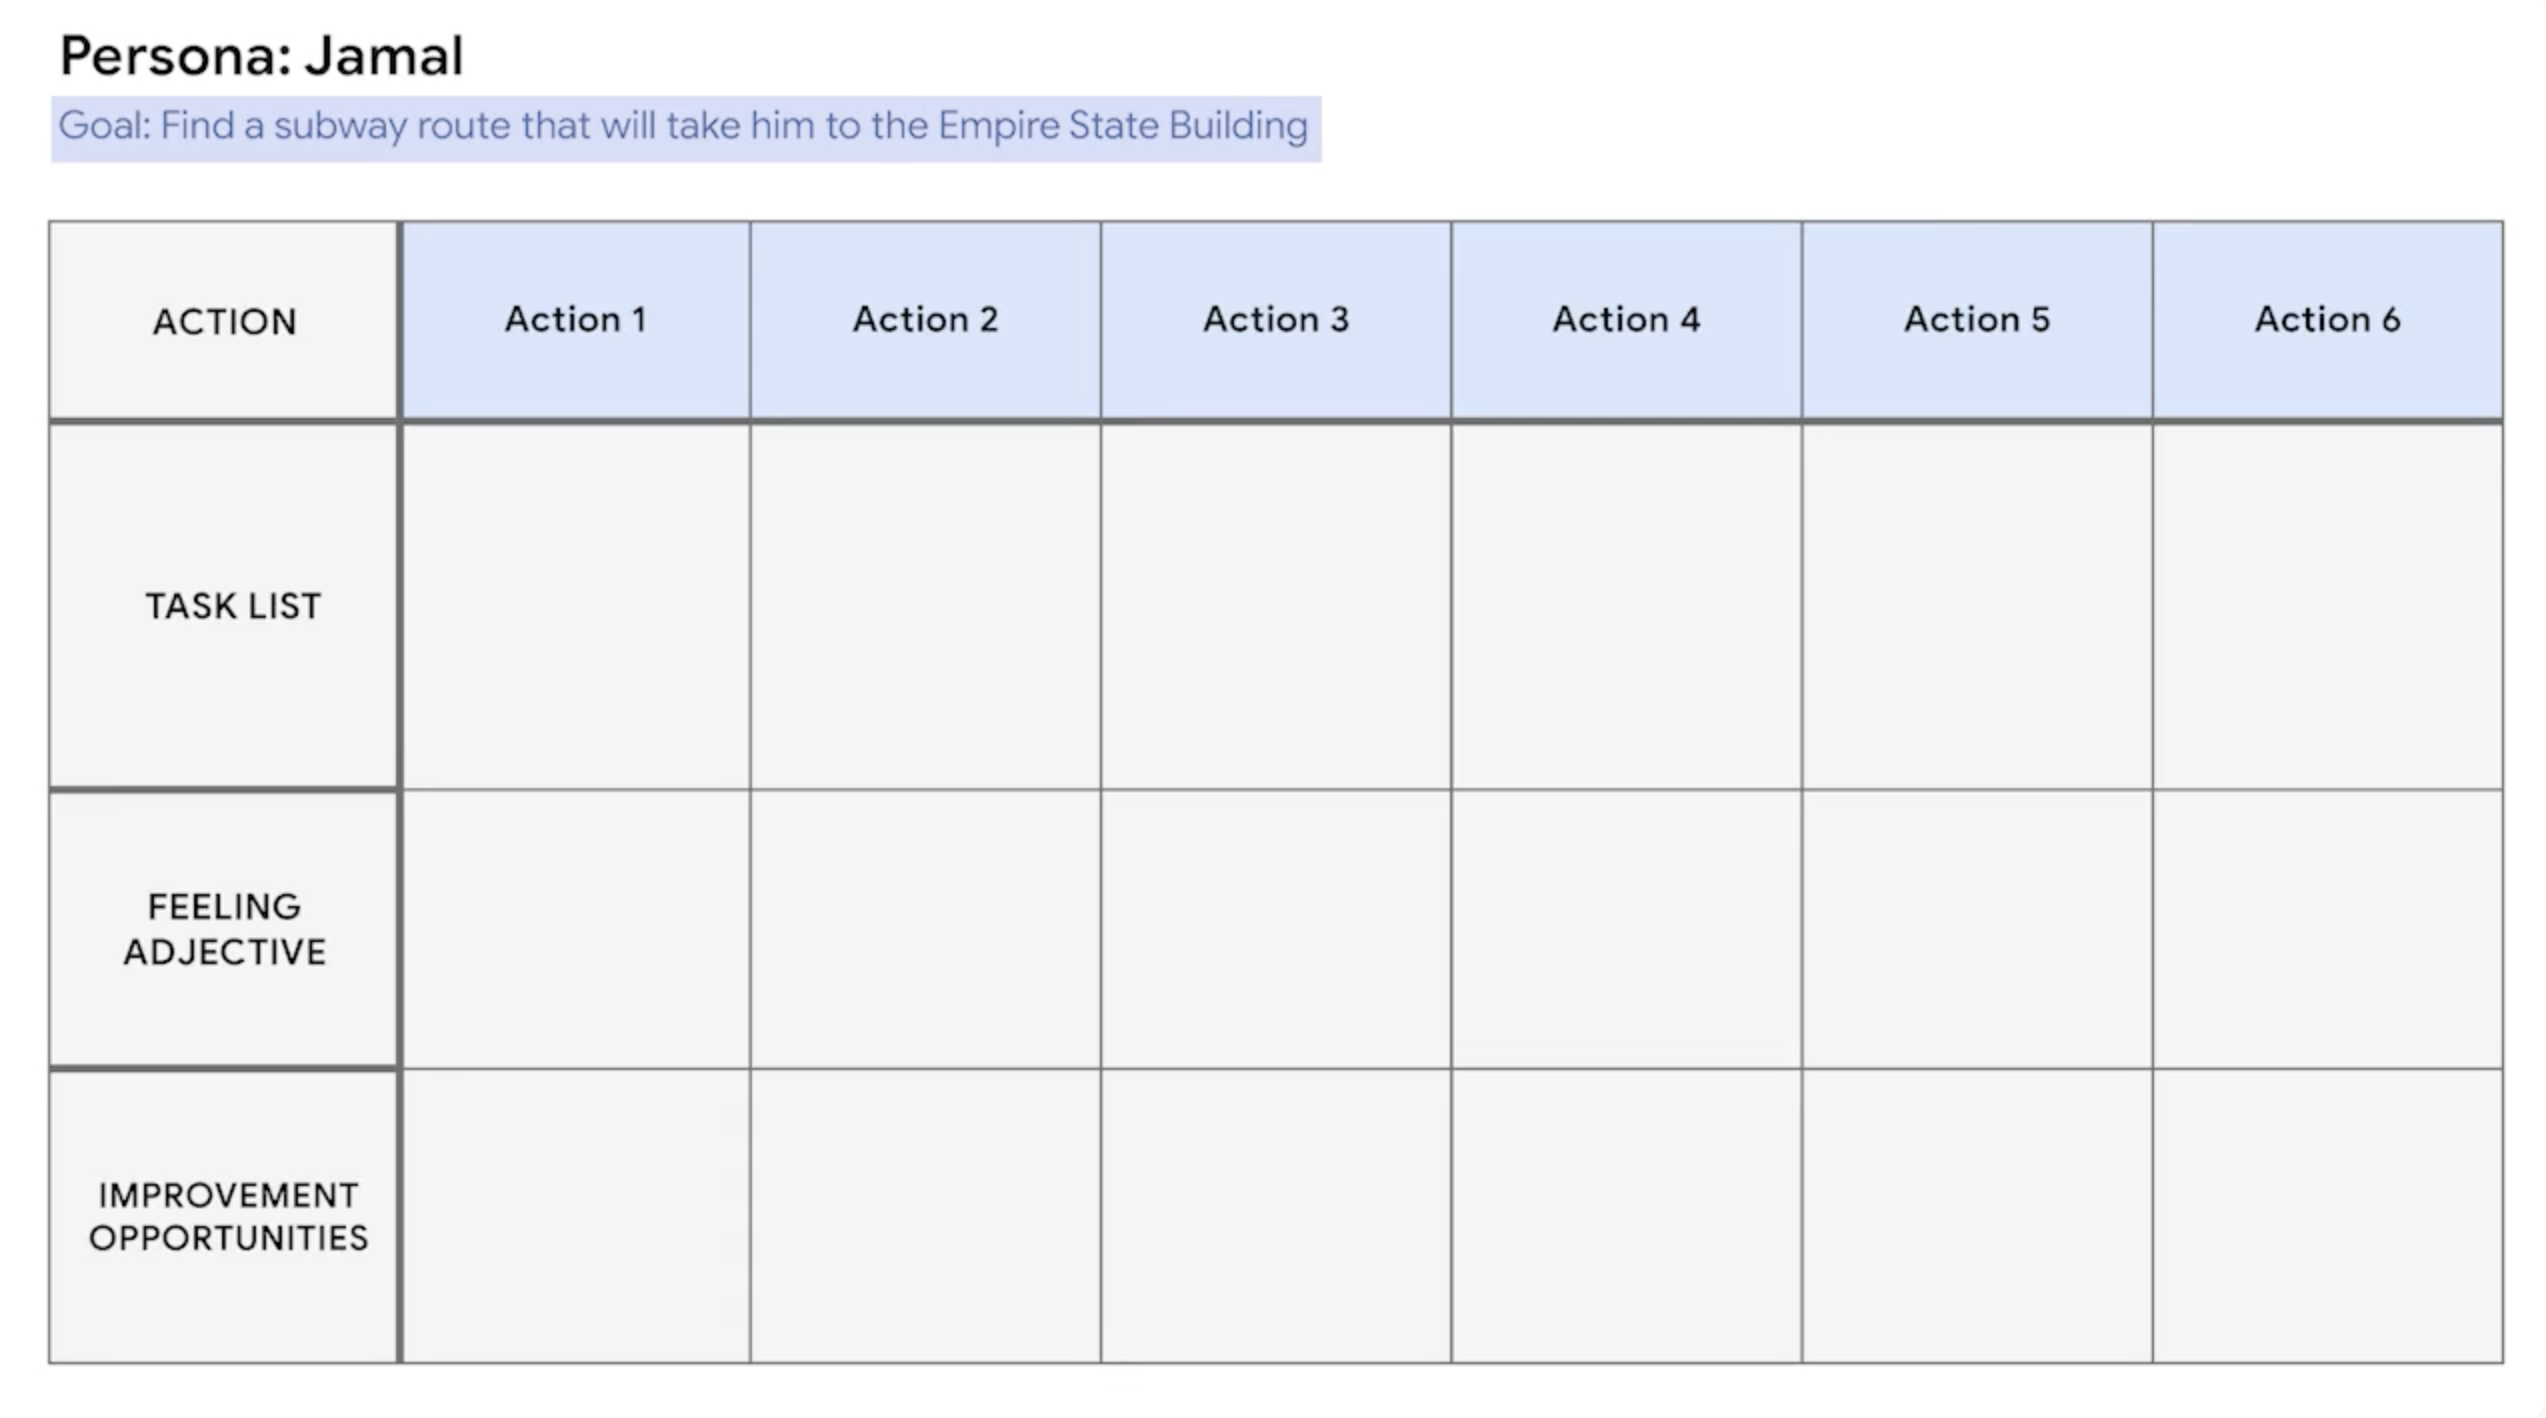2546x1418 pixels.
Task: Select the Task List cell under Action 3
Action: coord(1276,606)
